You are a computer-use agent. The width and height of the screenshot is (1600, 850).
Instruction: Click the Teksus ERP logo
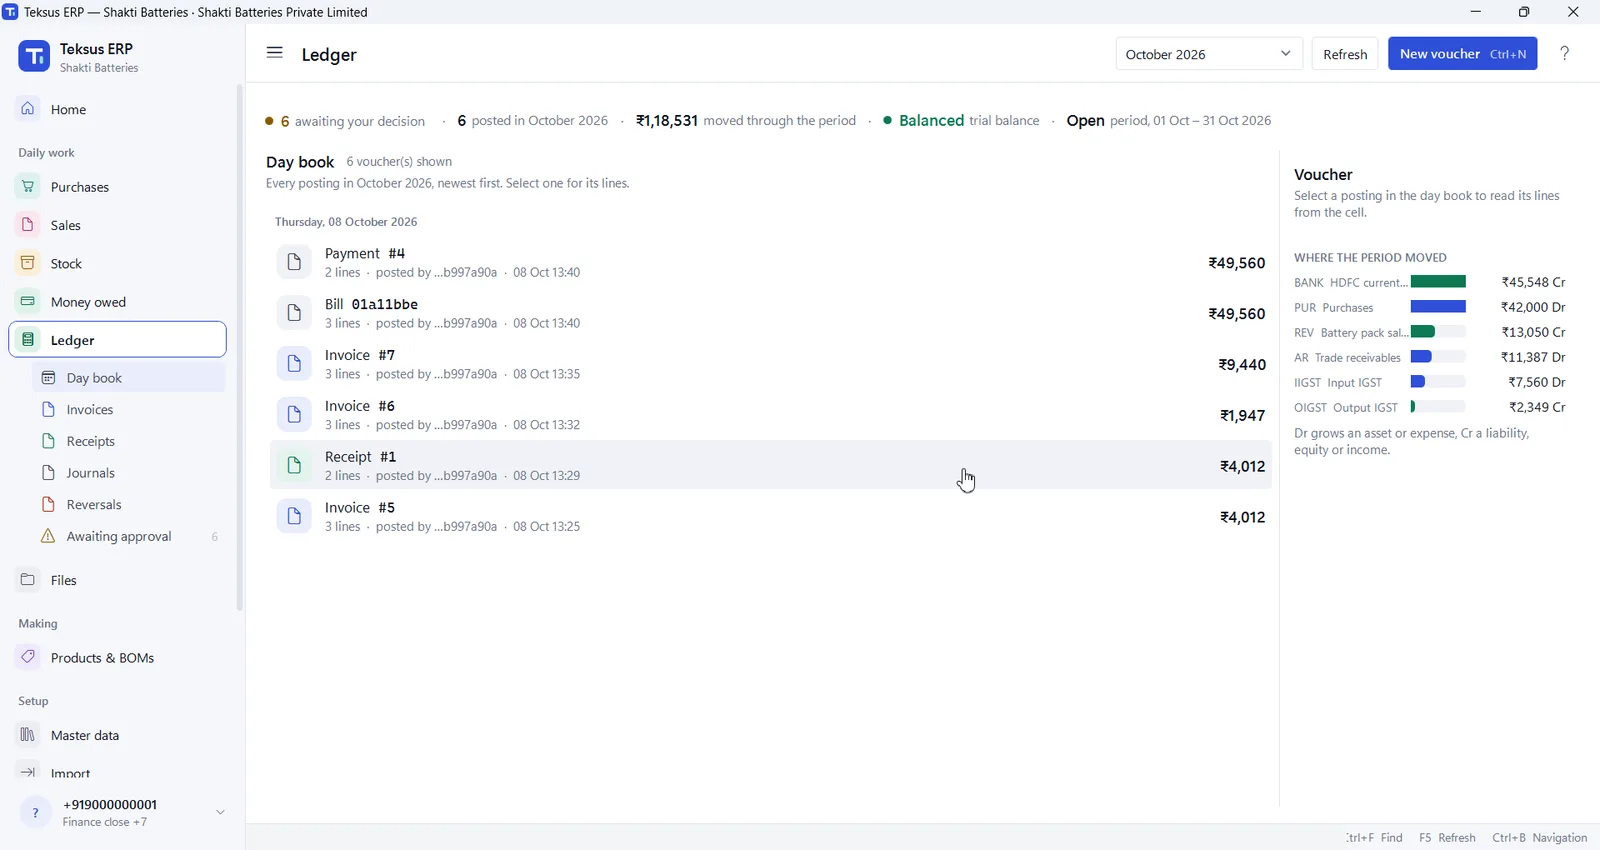pyautogui.click(x=34, y=57)
